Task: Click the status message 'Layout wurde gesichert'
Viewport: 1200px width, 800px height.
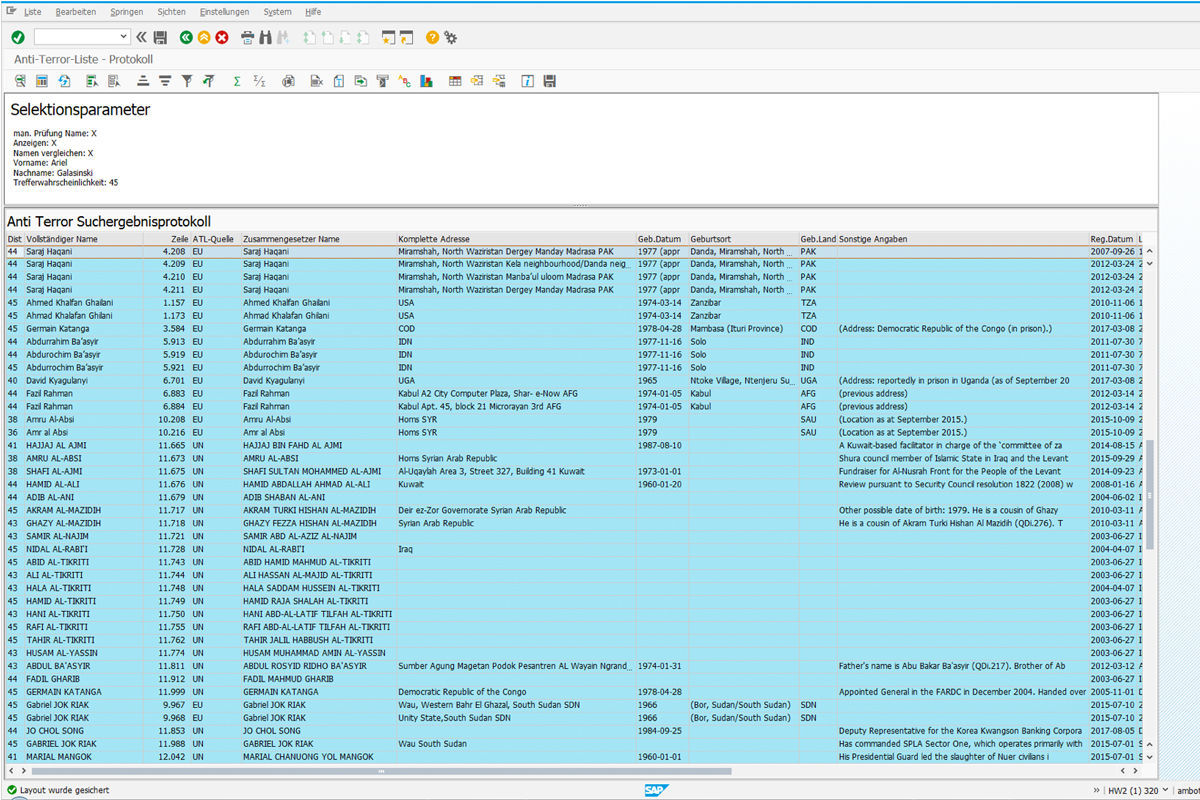Action: tap(63, 790)
